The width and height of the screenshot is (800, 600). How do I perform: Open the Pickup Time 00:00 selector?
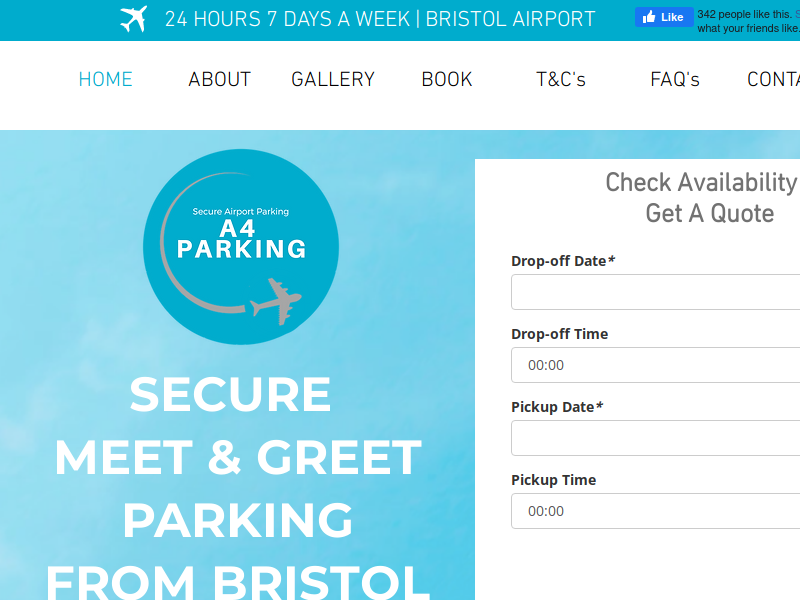(656, 511)
